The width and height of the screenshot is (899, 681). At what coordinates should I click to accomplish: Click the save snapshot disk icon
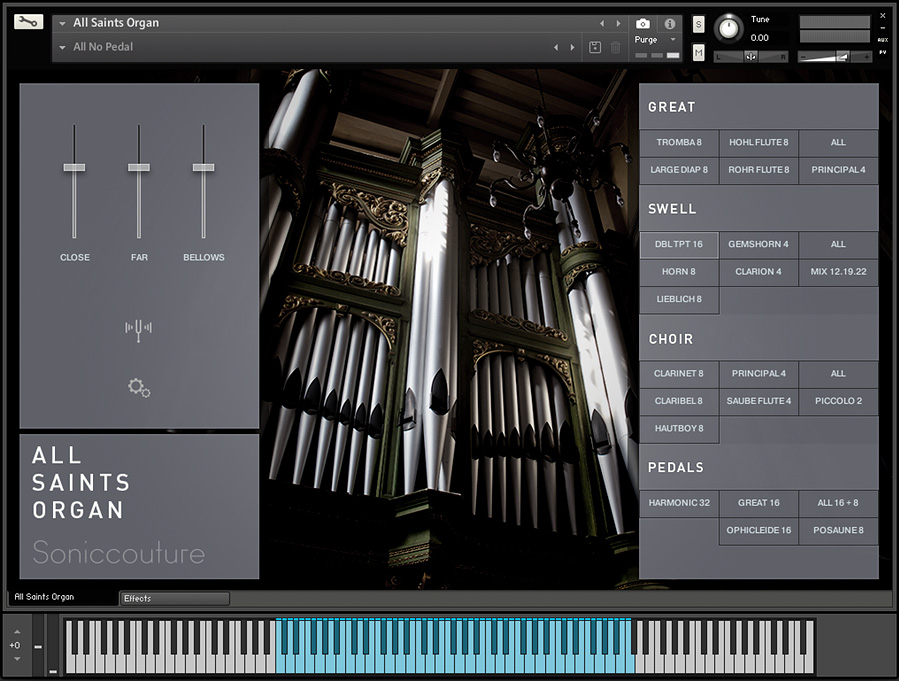point(595,47)
